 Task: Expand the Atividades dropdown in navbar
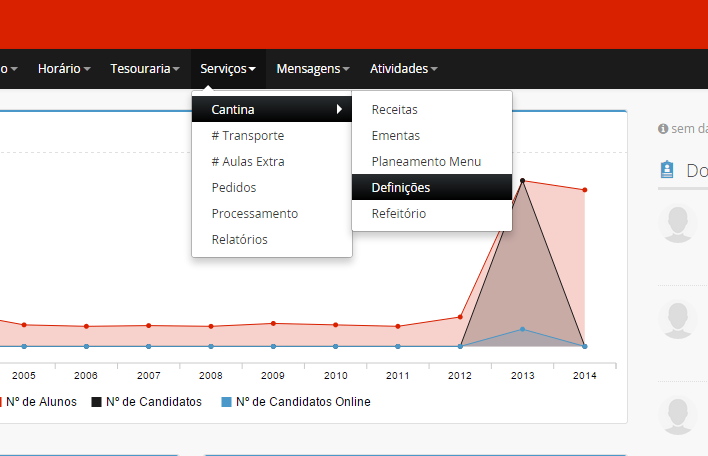pyautogui.click(x=403, y=69)
